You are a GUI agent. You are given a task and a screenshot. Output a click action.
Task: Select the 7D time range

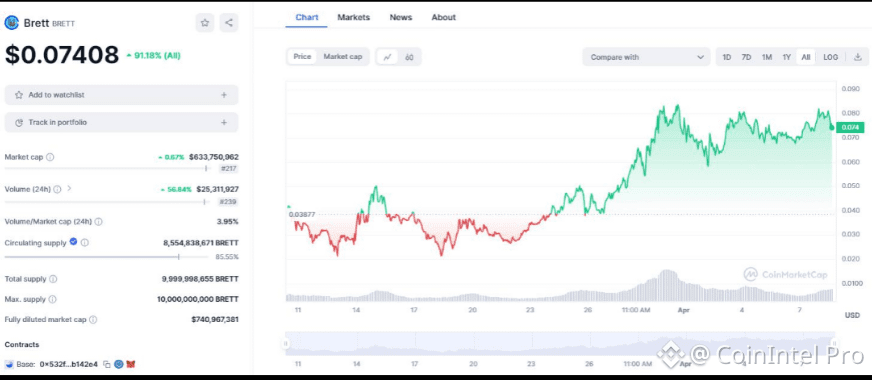click(x=746, y=57)
